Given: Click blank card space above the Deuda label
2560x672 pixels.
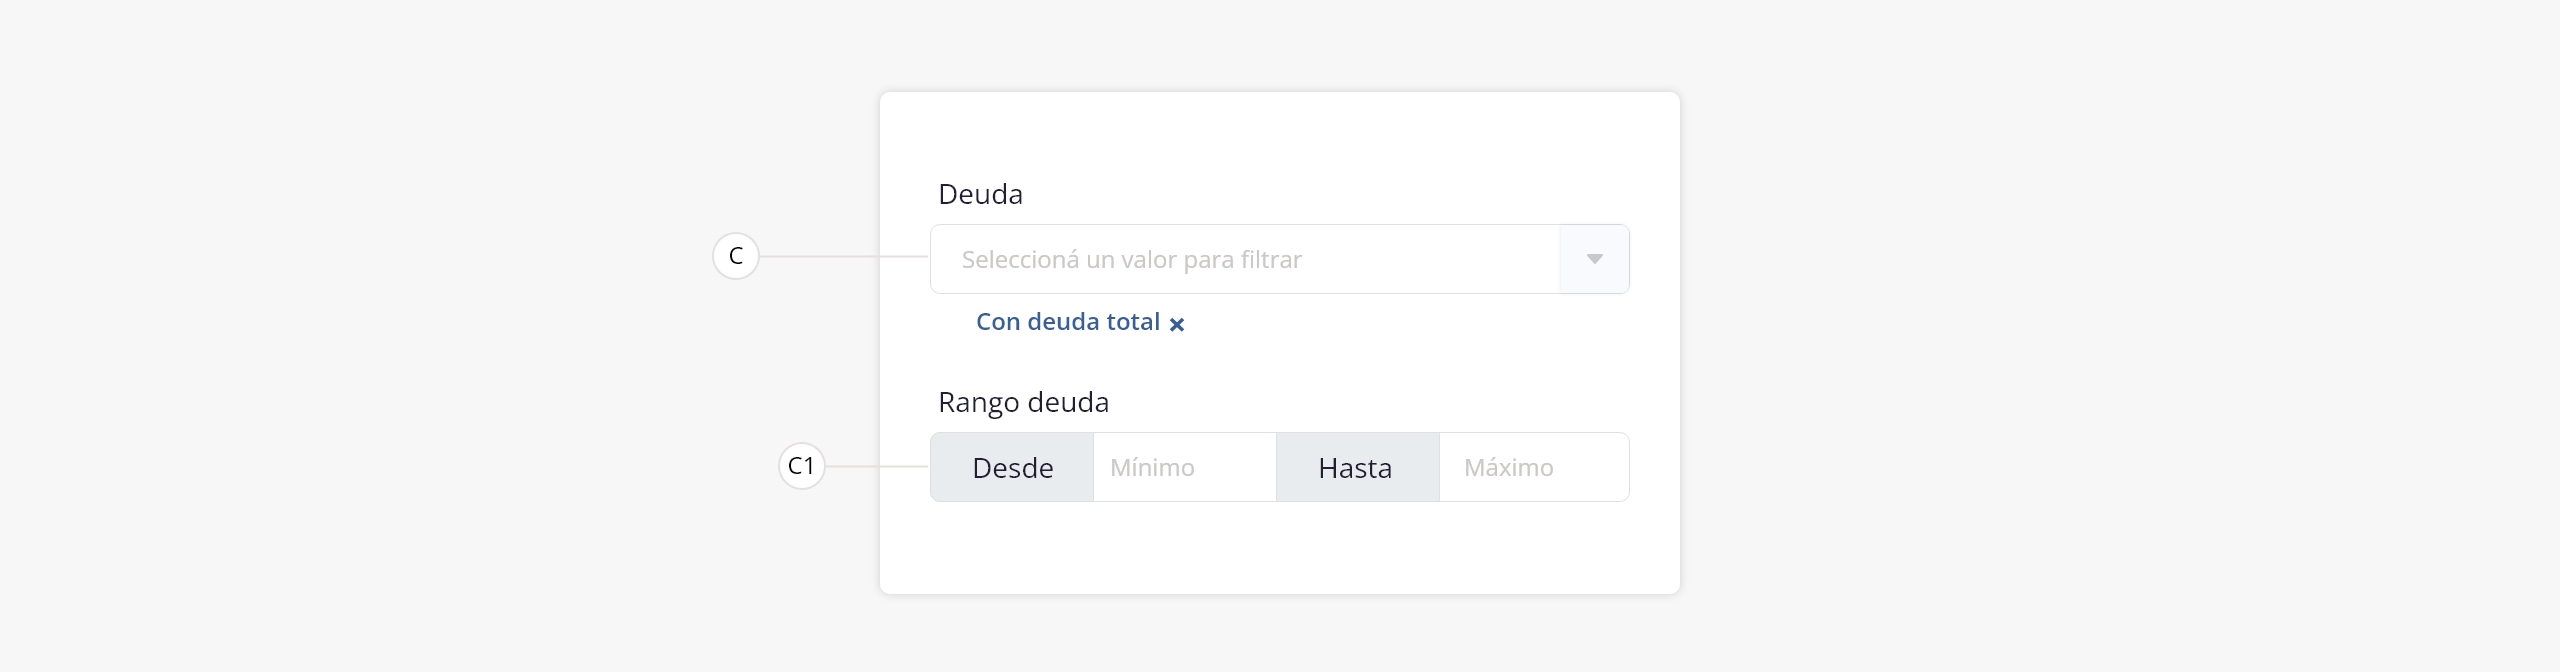Looking at the screenshot, I should 1280,135.
